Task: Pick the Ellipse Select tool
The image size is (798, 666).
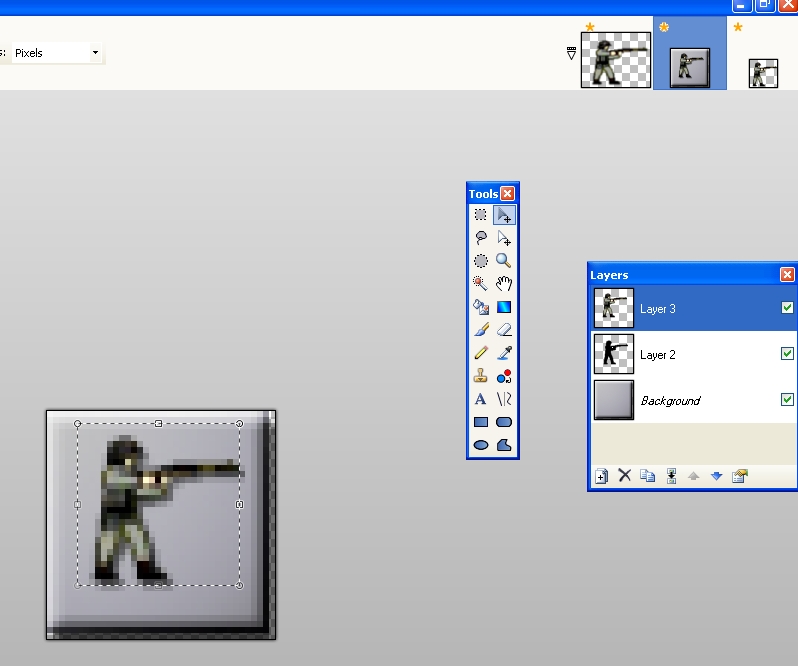Action: pyautogui.click(x=480, y=260)
